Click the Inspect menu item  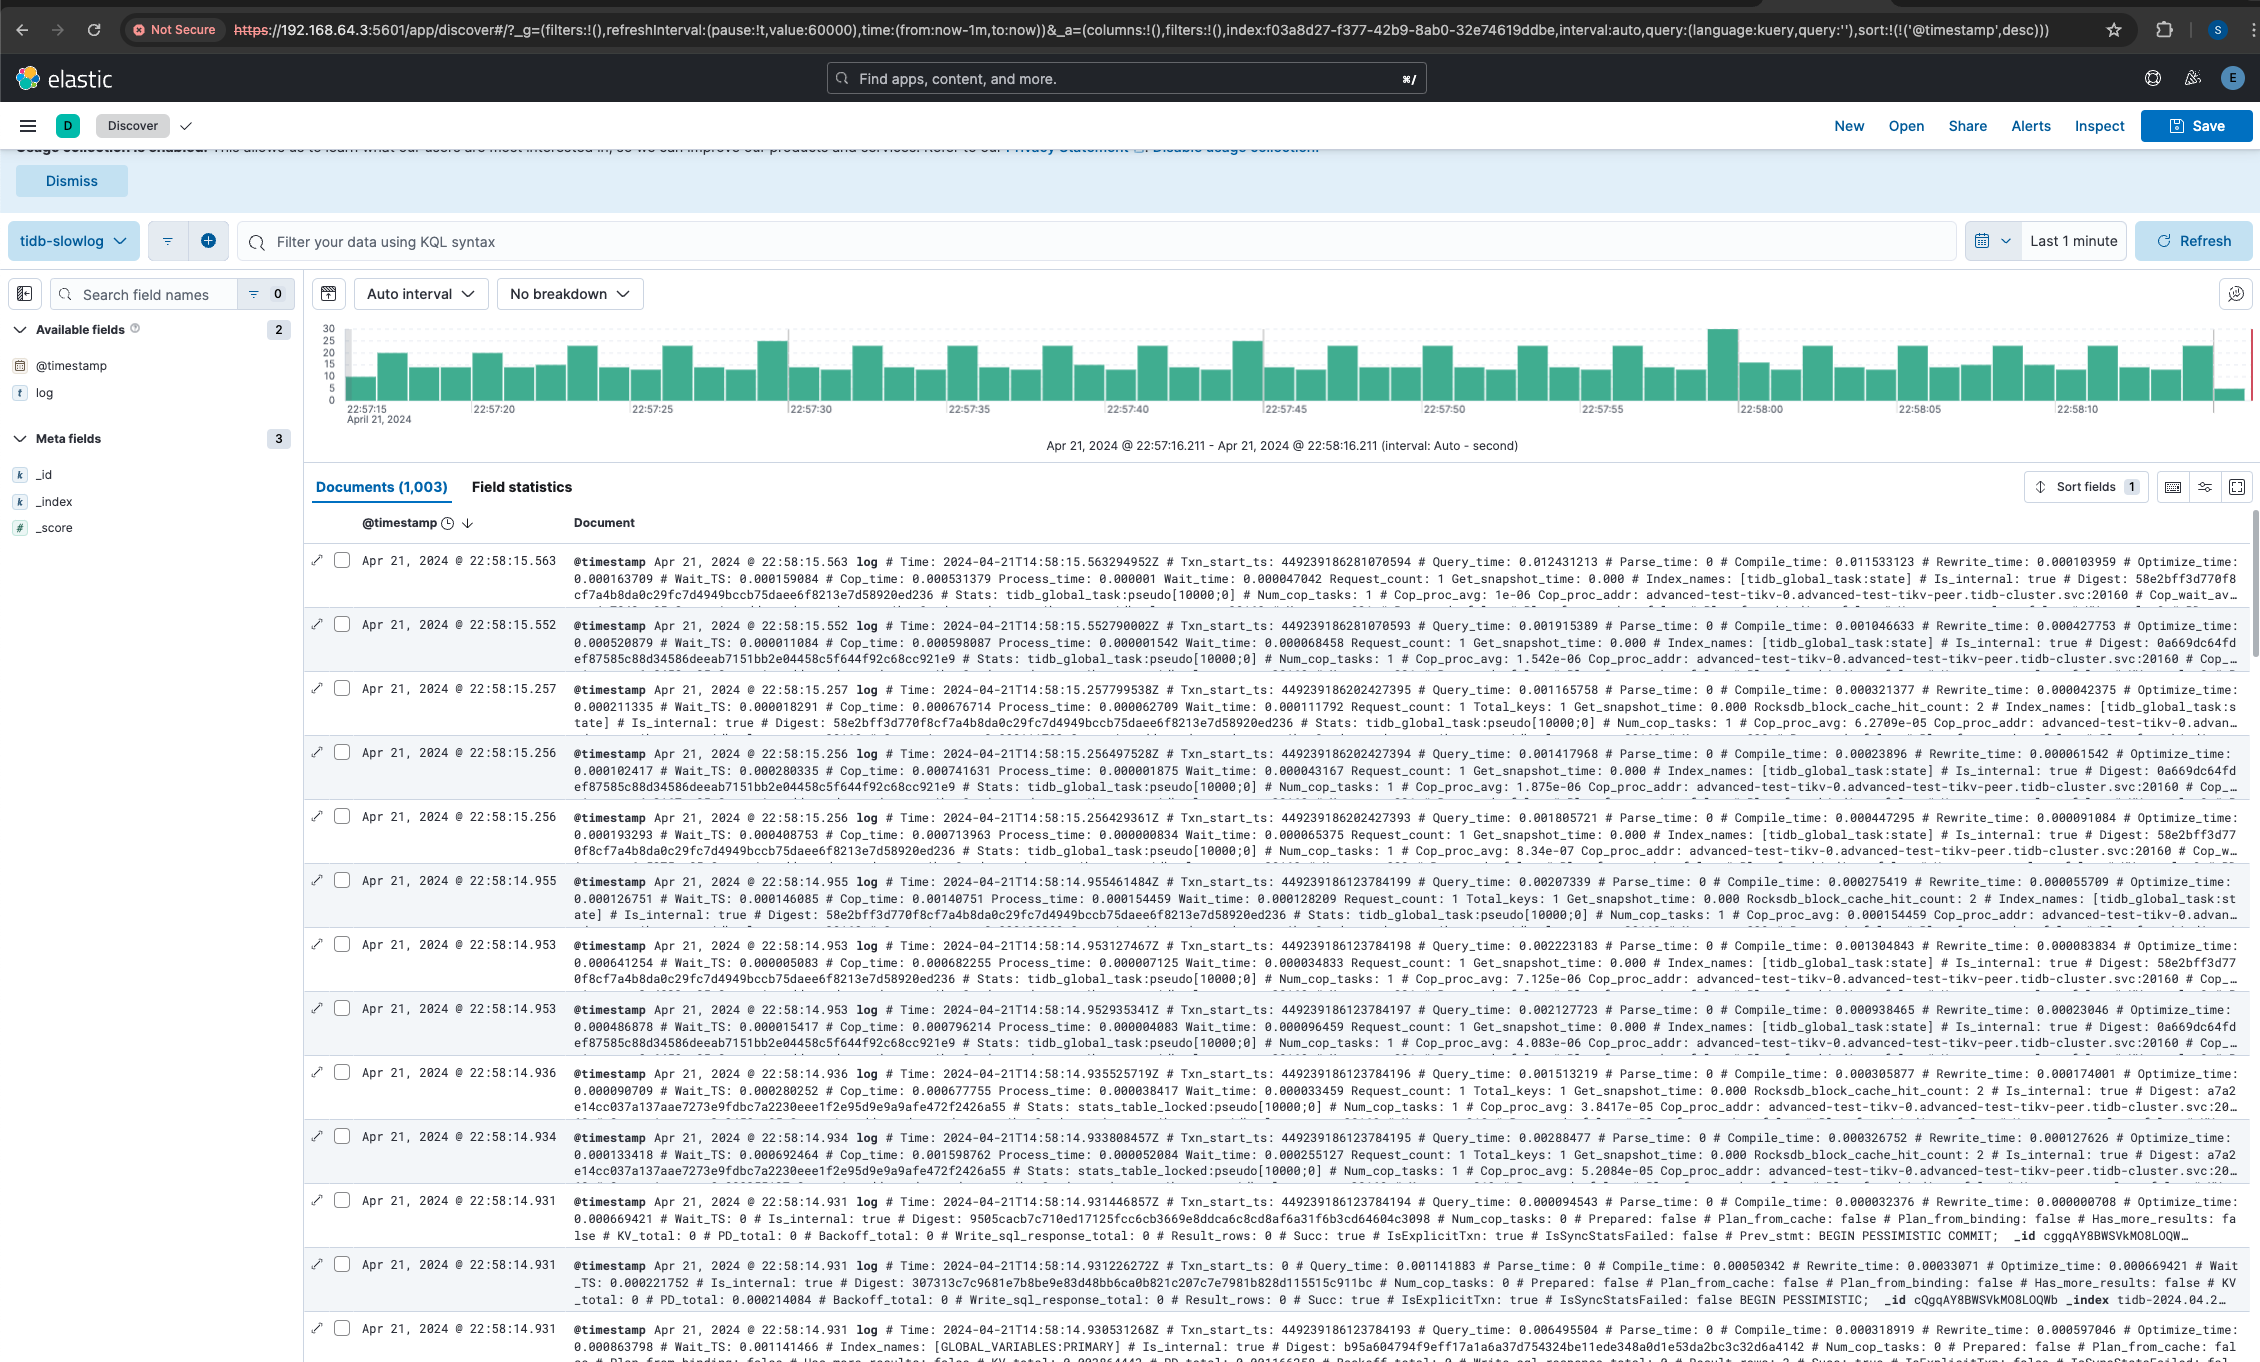(2099, 126)
